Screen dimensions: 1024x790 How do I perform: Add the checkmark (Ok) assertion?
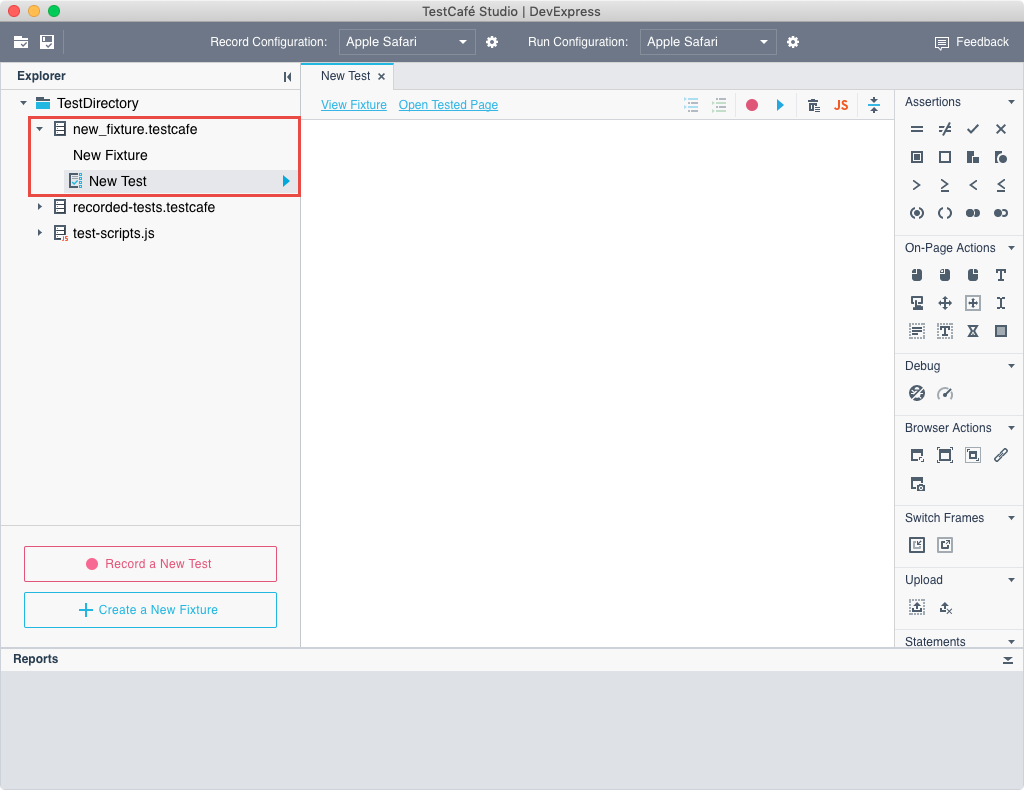coord(973,129)
